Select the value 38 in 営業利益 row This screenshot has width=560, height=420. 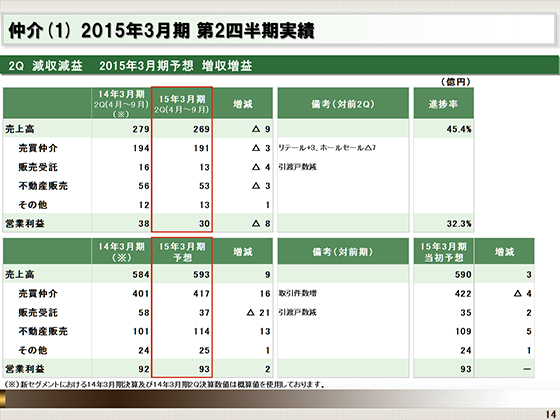[x=144, y=224]
